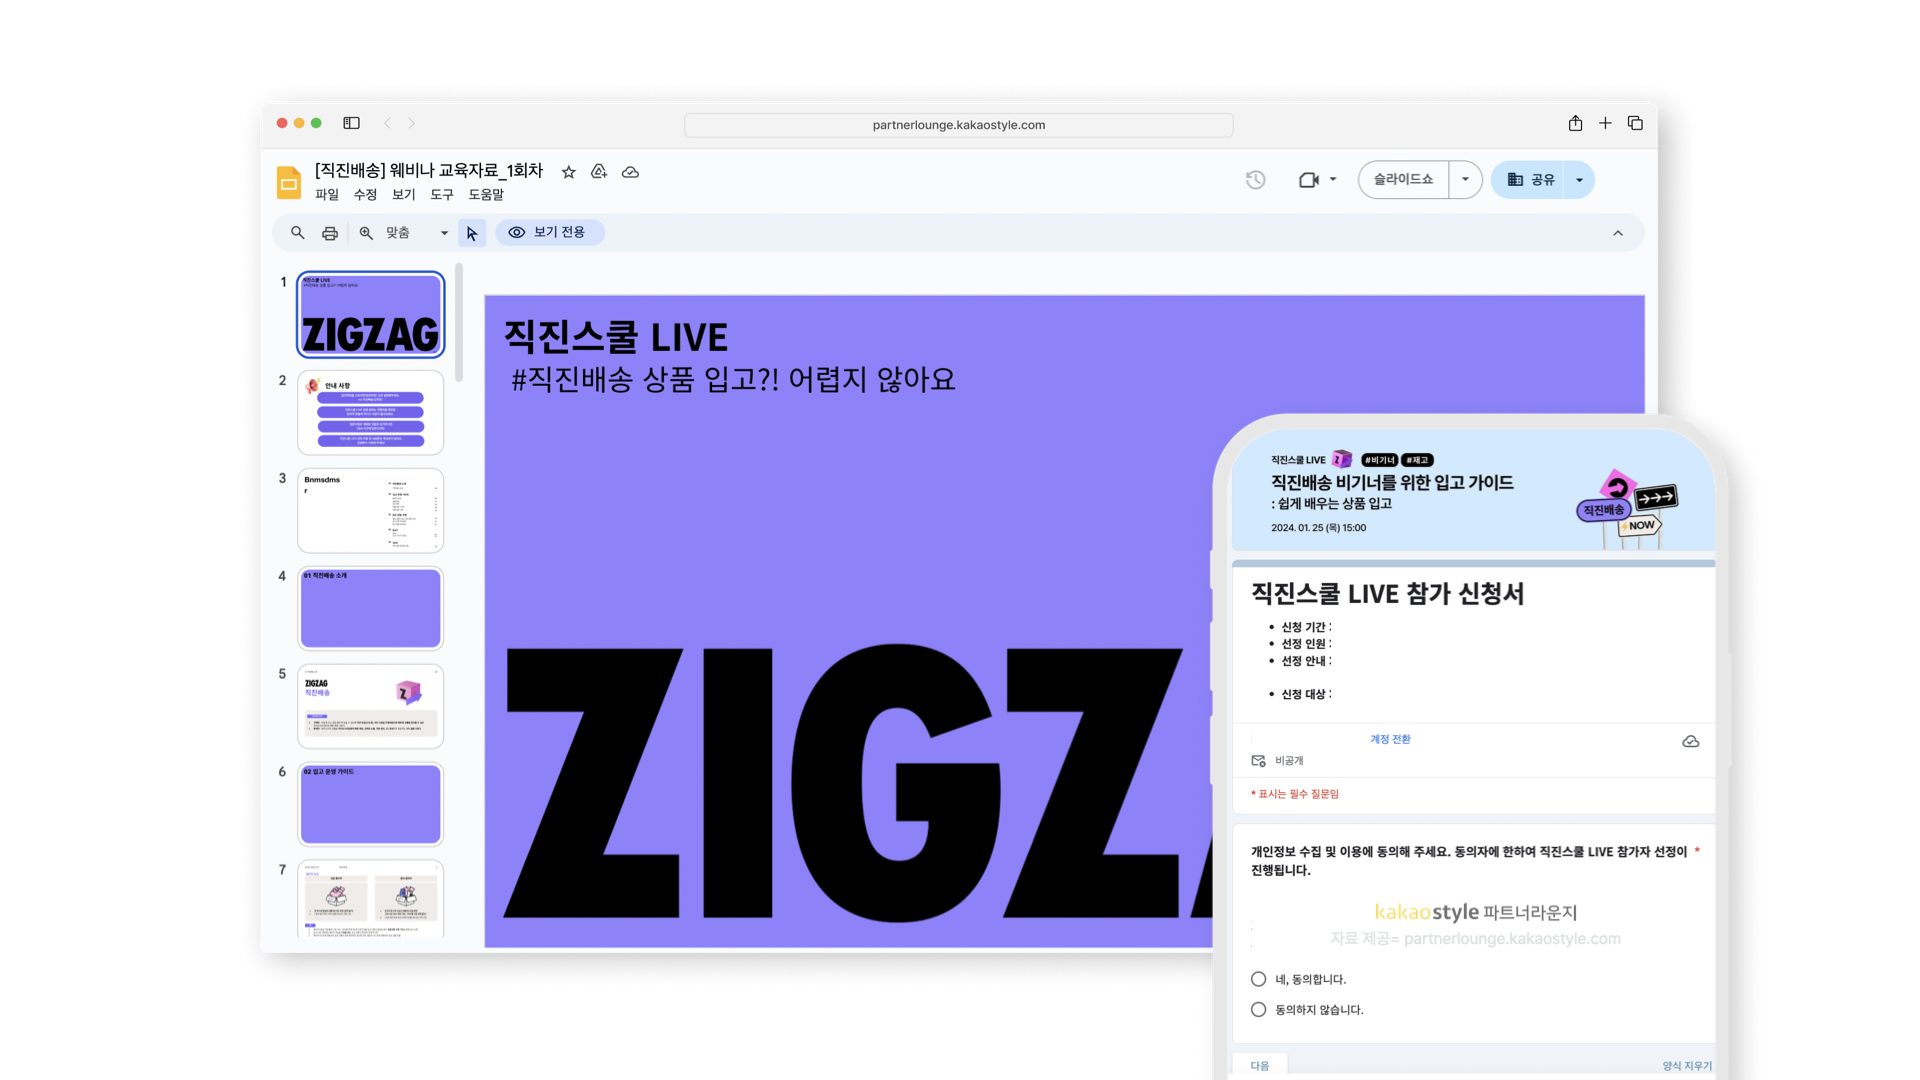Go forward with browser arrow
The height and width of the screenshot is (1080, 1920).
[411, 123]
